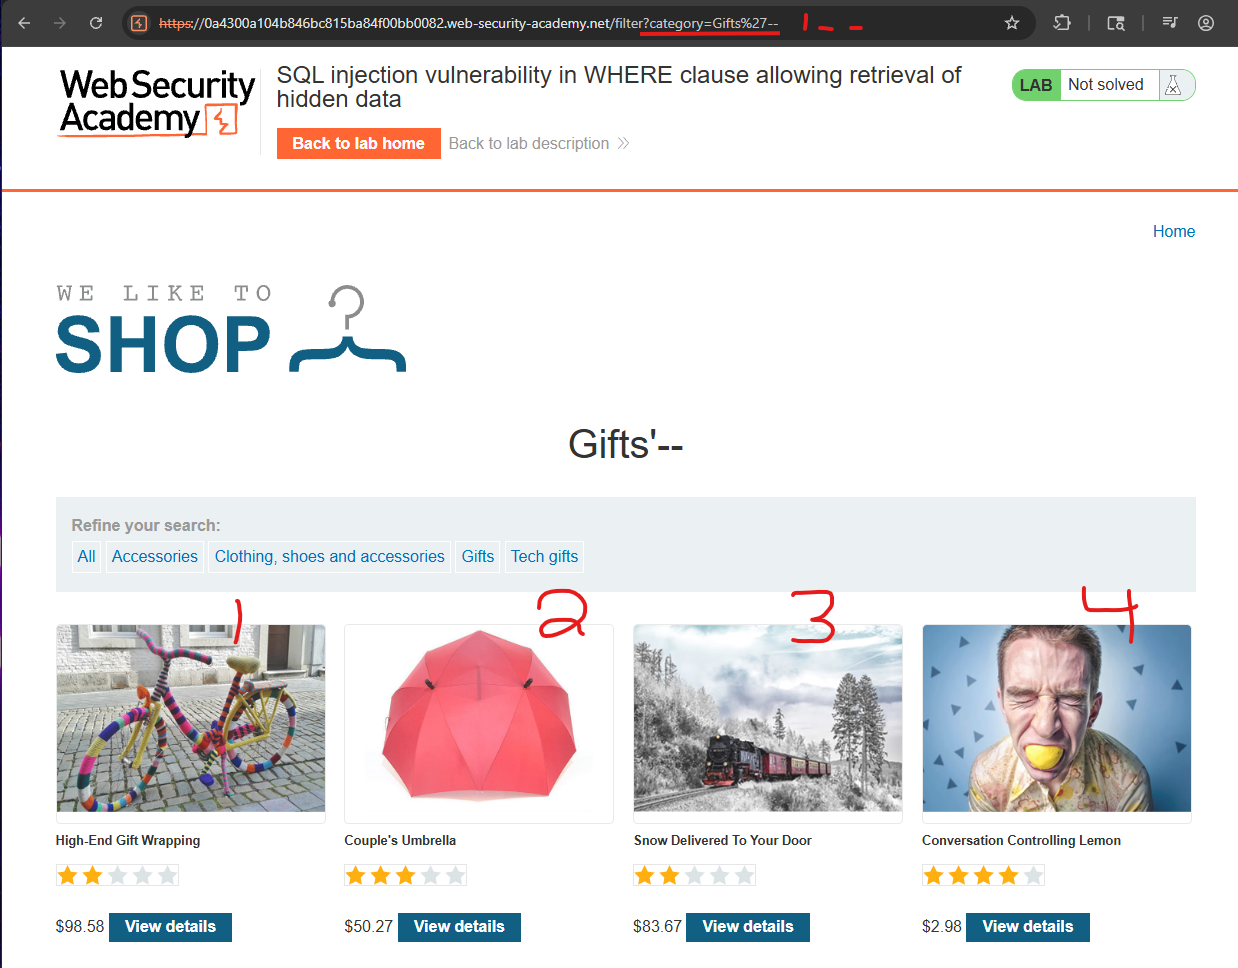Go to the Home link
The image size is (1238, 968).
[x=1174, y=232]
